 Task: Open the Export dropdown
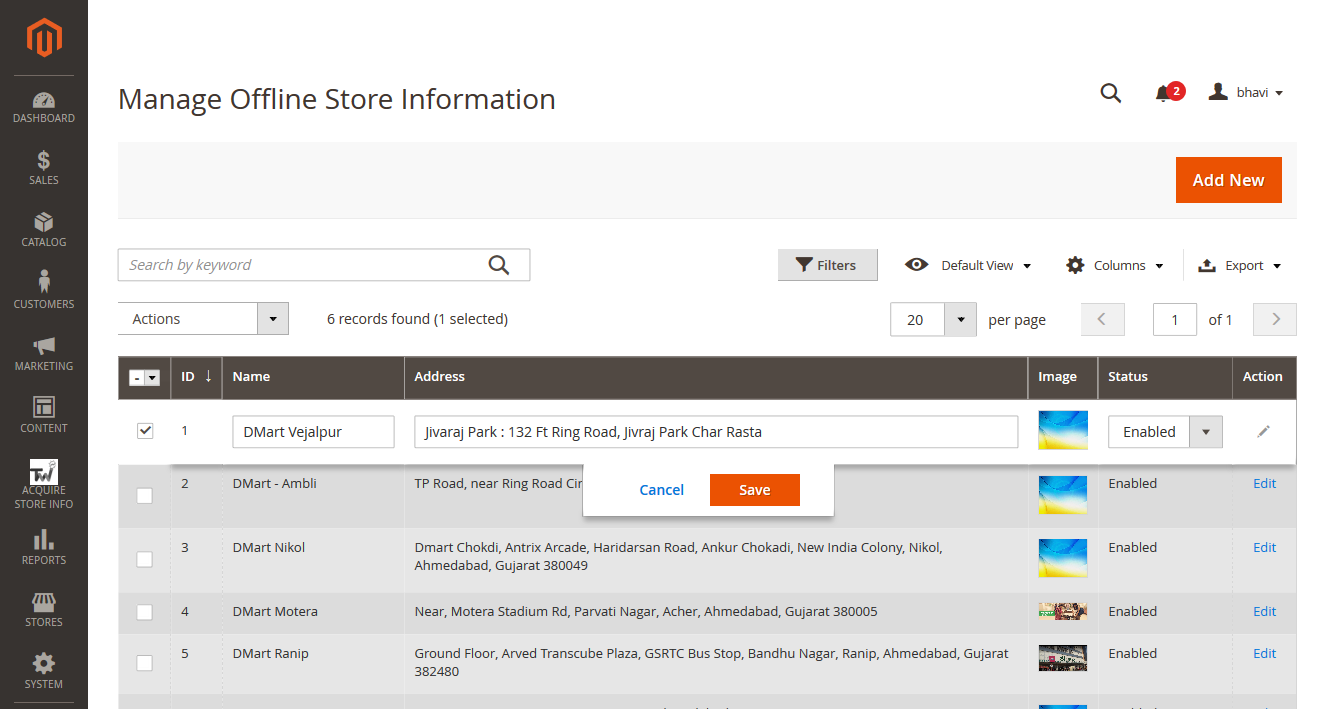click(x=1239, y=265)
